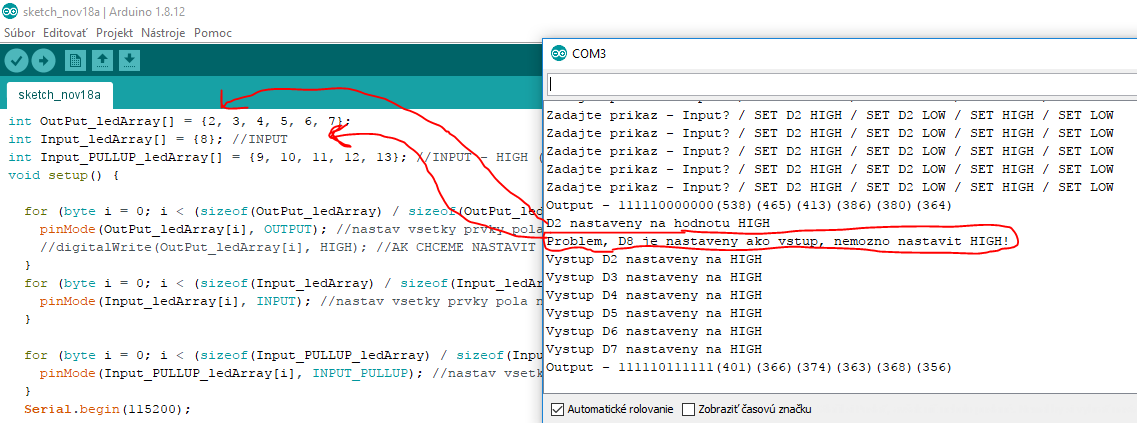Open the Nástroje menu
Viewport: 1137px width, 423px height.
point(163,33)
